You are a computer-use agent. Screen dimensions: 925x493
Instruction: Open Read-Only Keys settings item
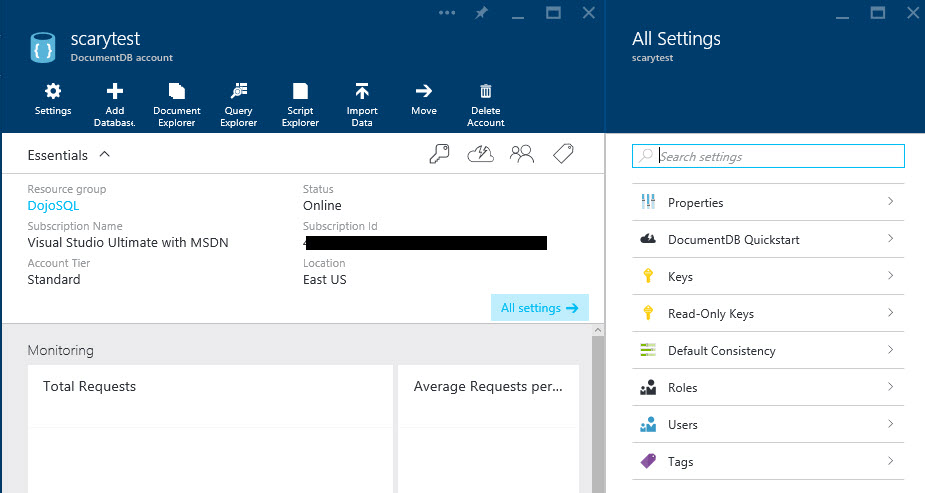point(768,314)
